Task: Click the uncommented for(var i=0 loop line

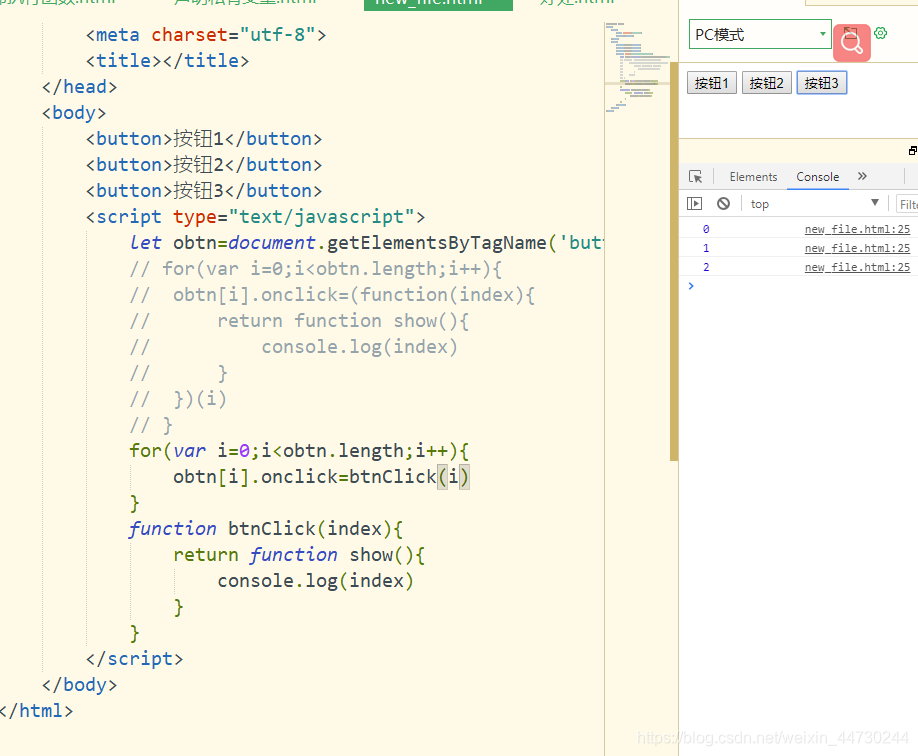Action: tap(299, 450)
